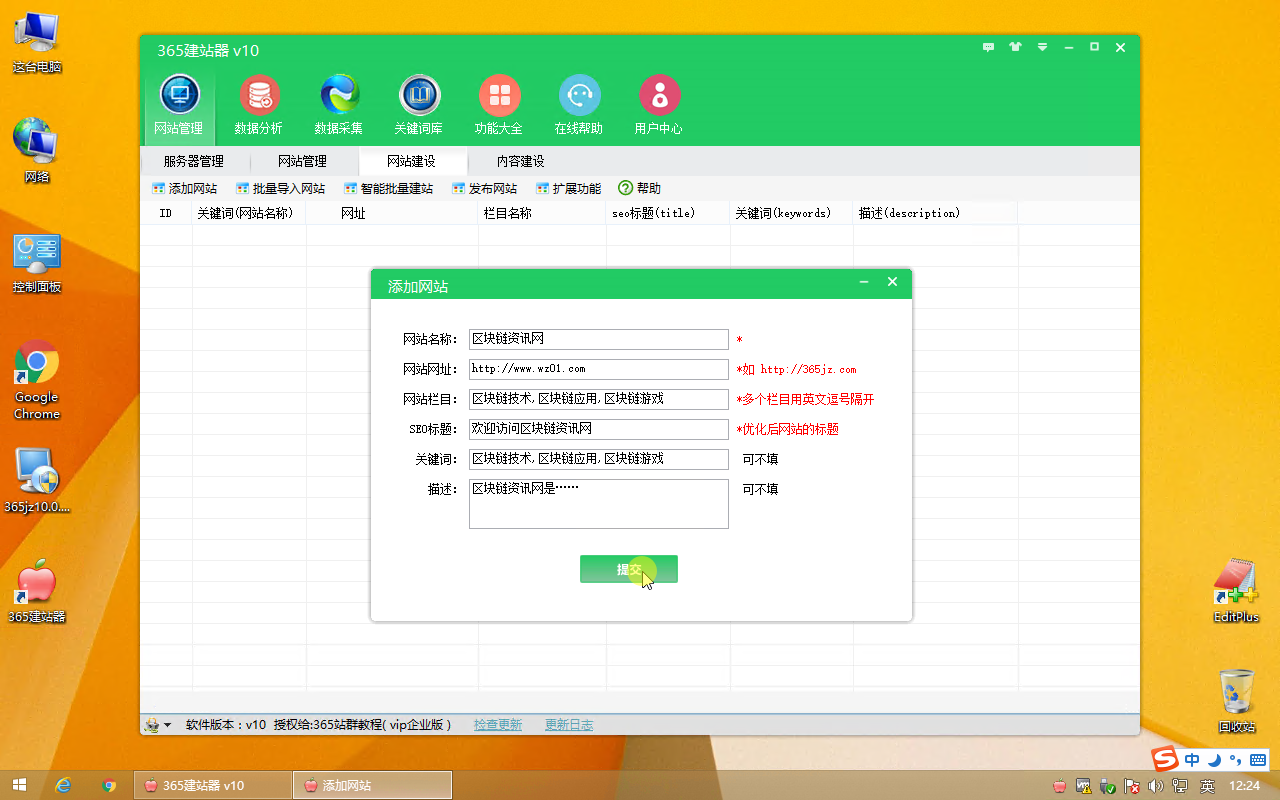Click the 中 mode on Sogou toolbar
1280x800 pixels.
(1192, 760)
